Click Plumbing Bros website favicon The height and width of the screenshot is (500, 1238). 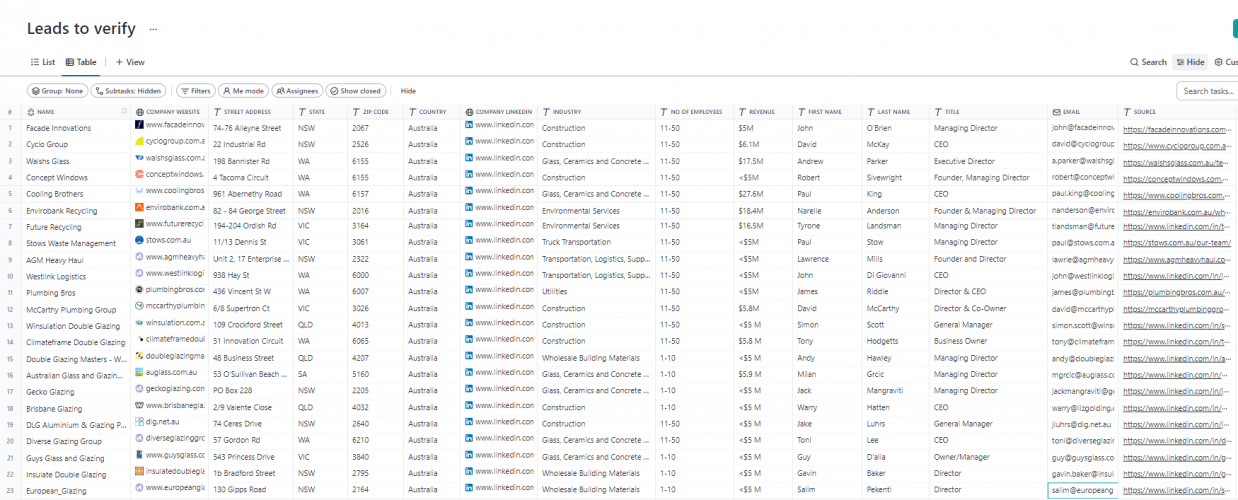(140, 291)
